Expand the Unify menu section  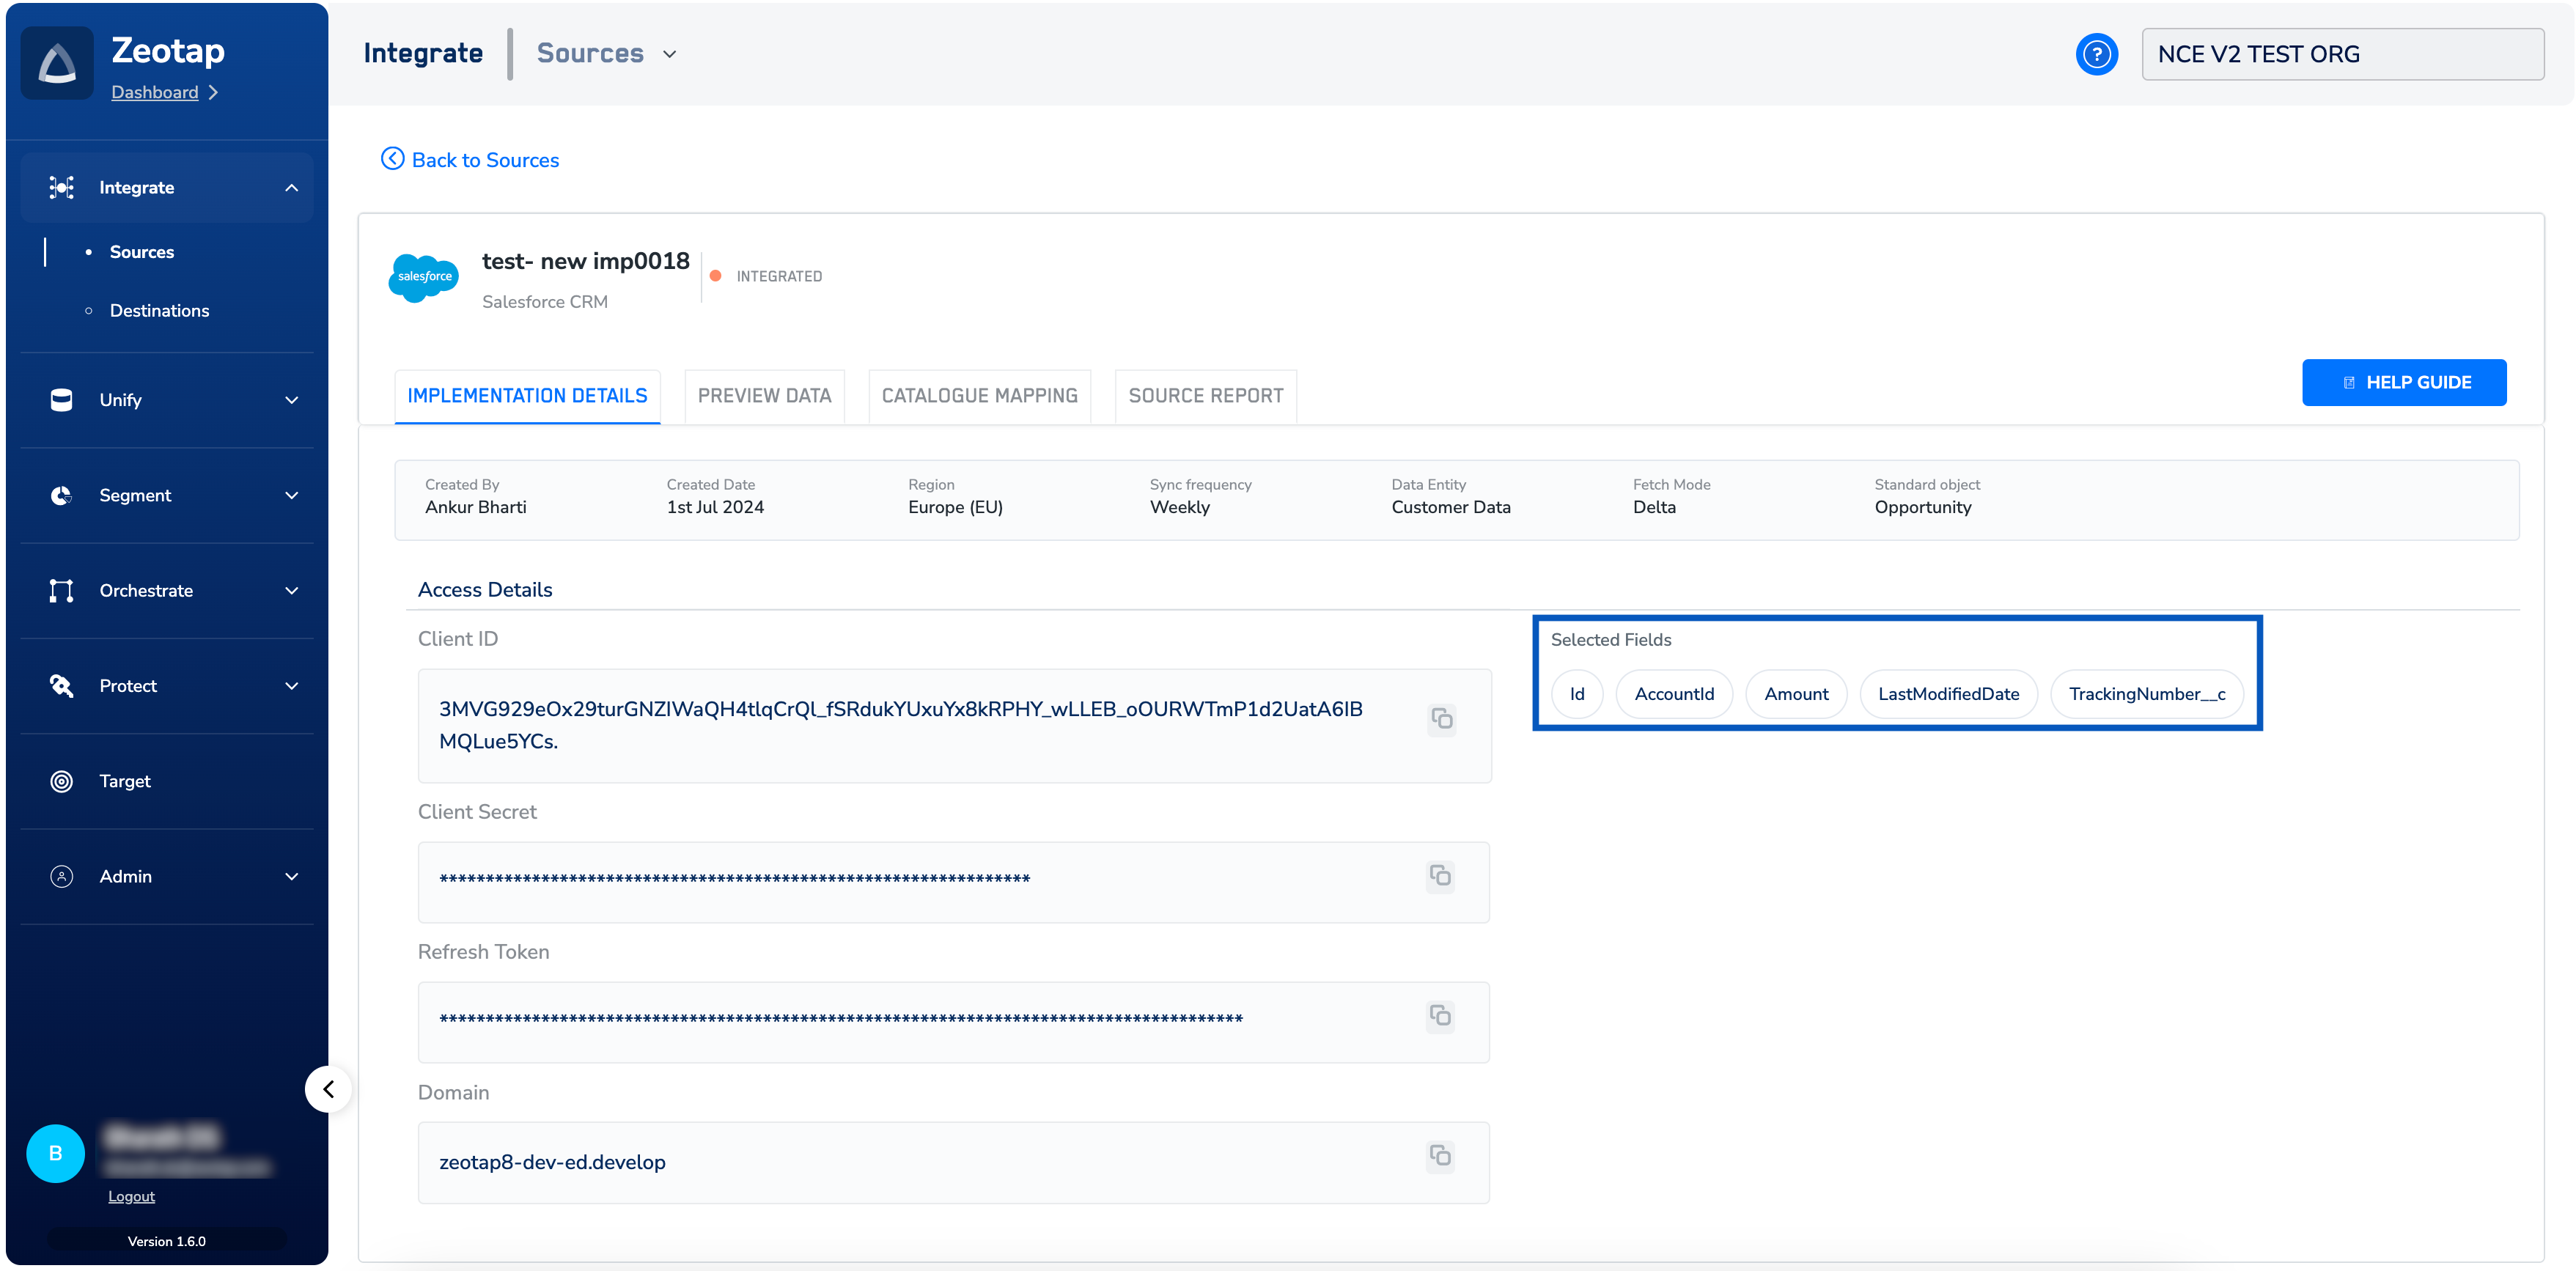(291, 400)
